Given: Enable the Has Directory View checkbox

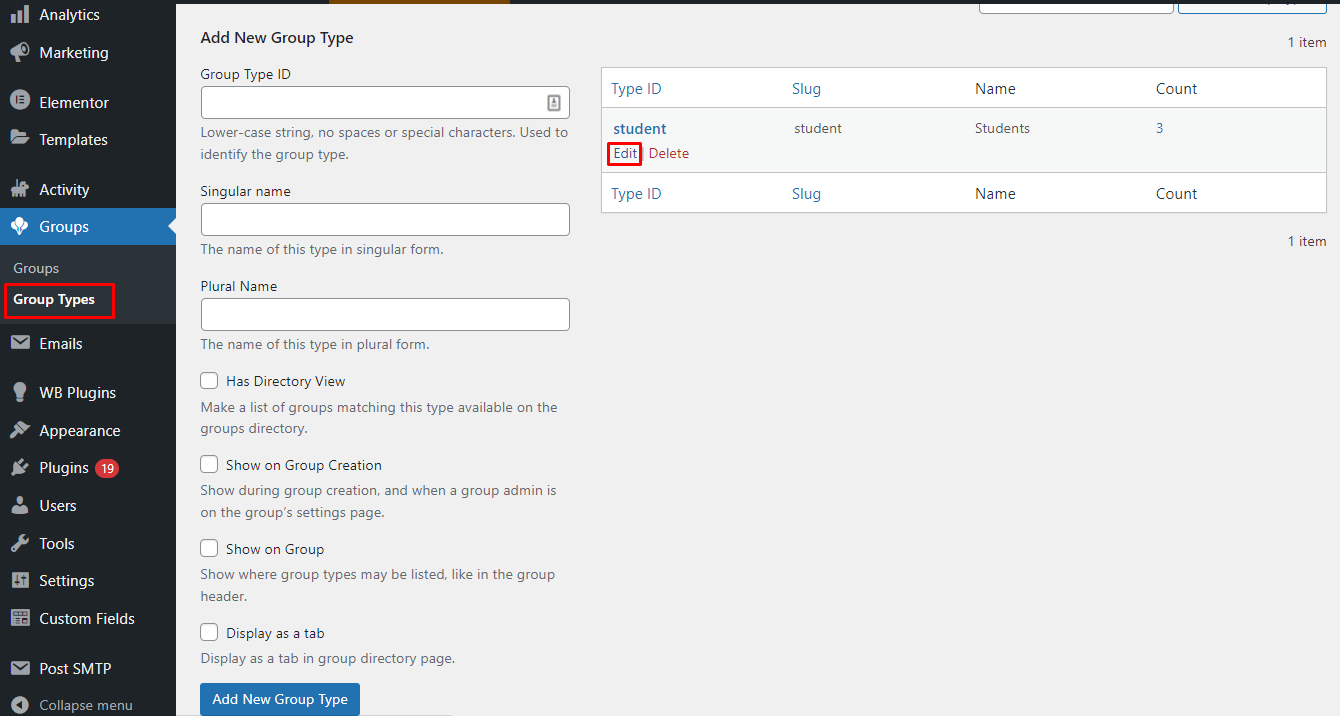Looking at the screenshot, I should (209, 381).
